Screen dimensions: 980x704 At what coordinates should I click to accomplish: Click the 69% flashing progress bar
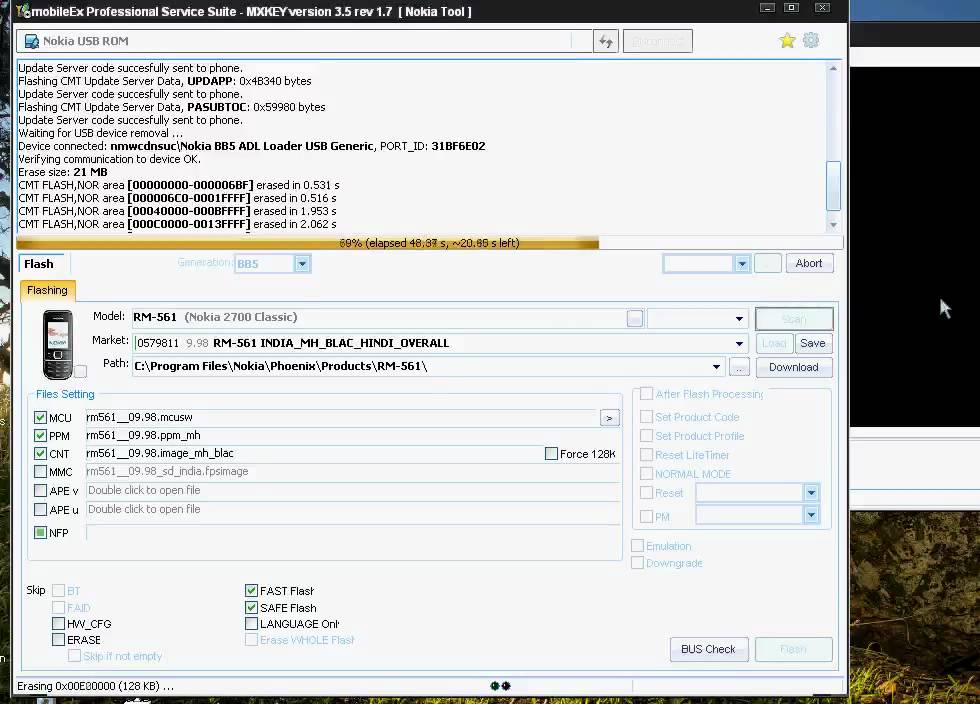pos(429,243)
